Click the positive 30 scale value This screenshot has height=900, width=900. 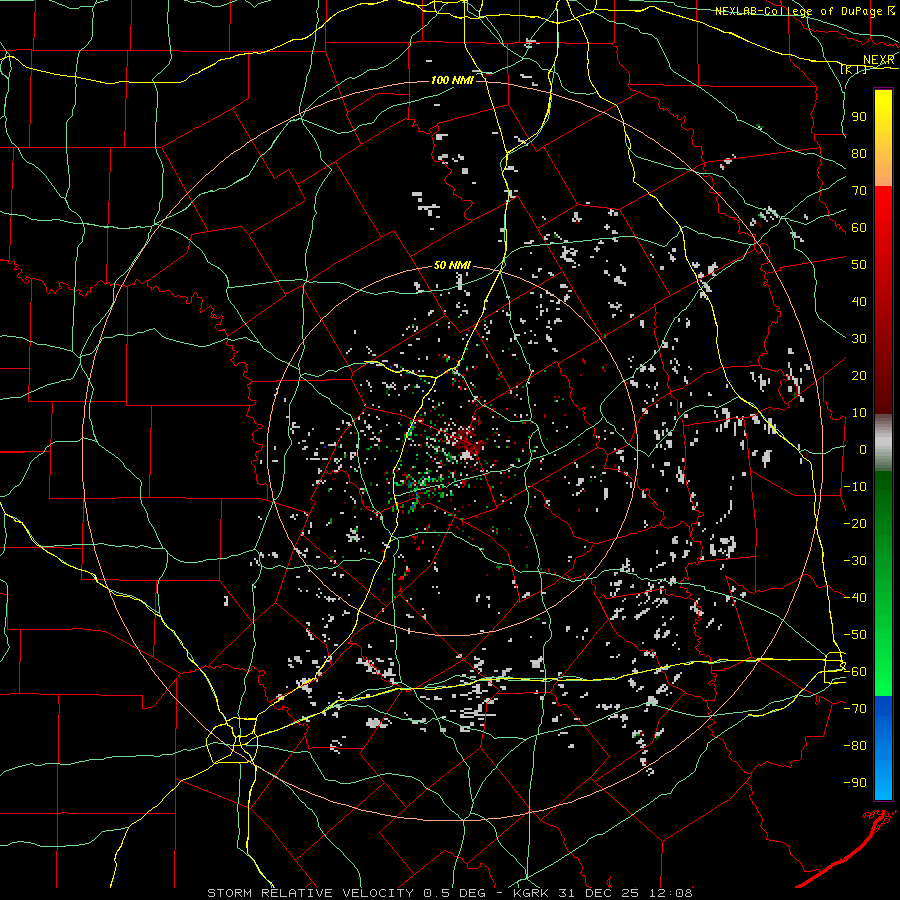[x=859, y=339]
